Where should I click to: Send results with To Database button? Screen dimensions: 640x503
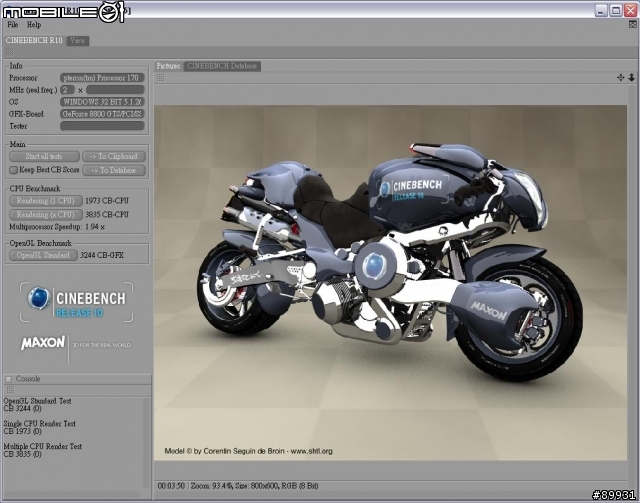pyautogui.click(x=114, y=170)
